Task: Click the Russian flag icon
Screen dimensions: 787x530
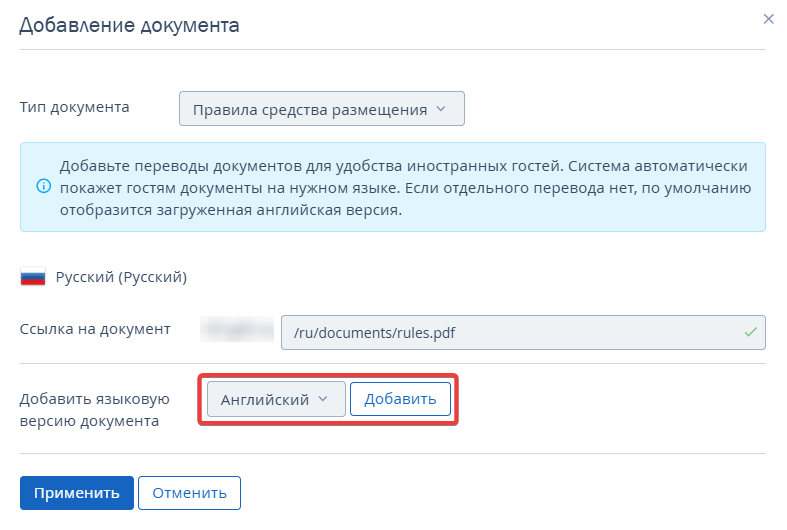Action: tap(33, 277)
